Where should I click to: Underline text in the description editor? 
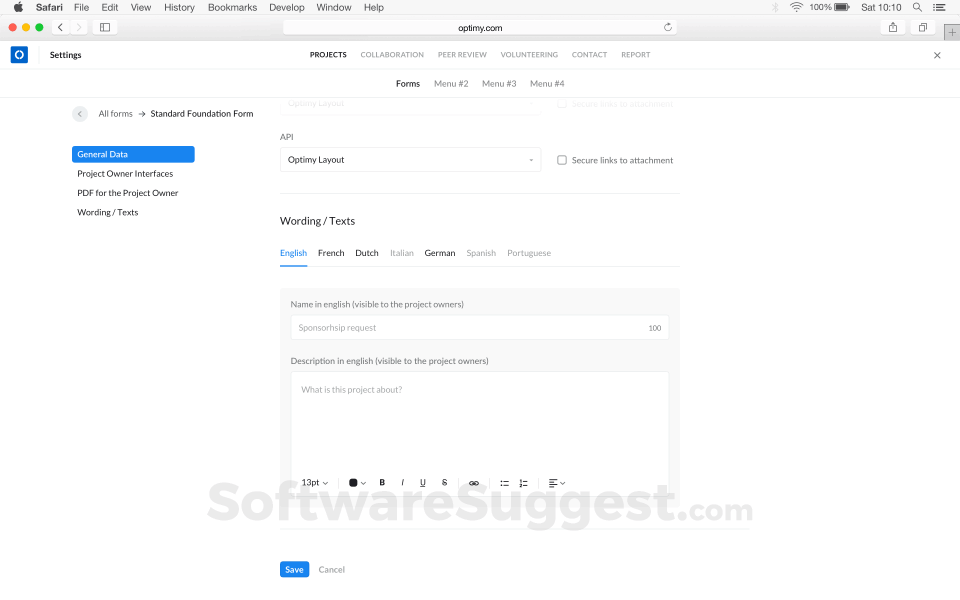[422, 482]
